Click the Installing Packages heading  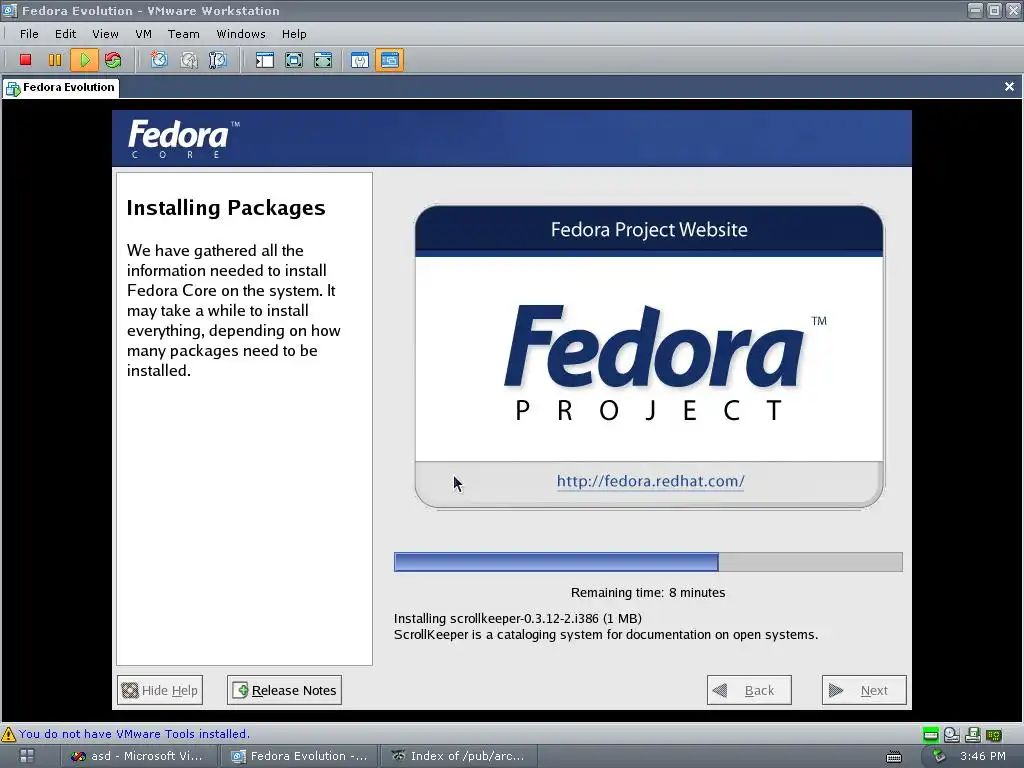point(226,208)
